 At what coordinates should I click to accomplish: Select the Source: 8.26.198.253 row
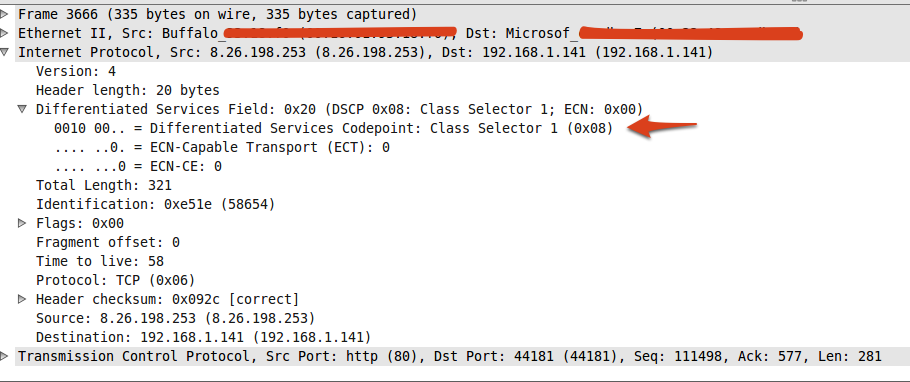pyautogui.click(x=175, y=318)
